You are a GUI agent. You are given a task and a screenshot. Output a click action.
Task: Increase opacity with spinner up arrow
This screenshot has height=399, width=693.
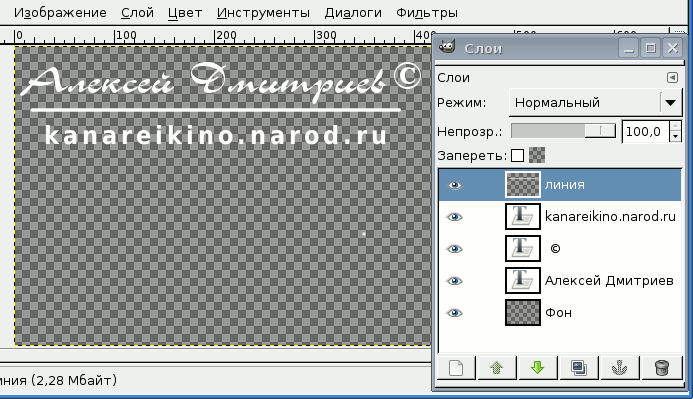pyautogui.click(x=675, y=126)
